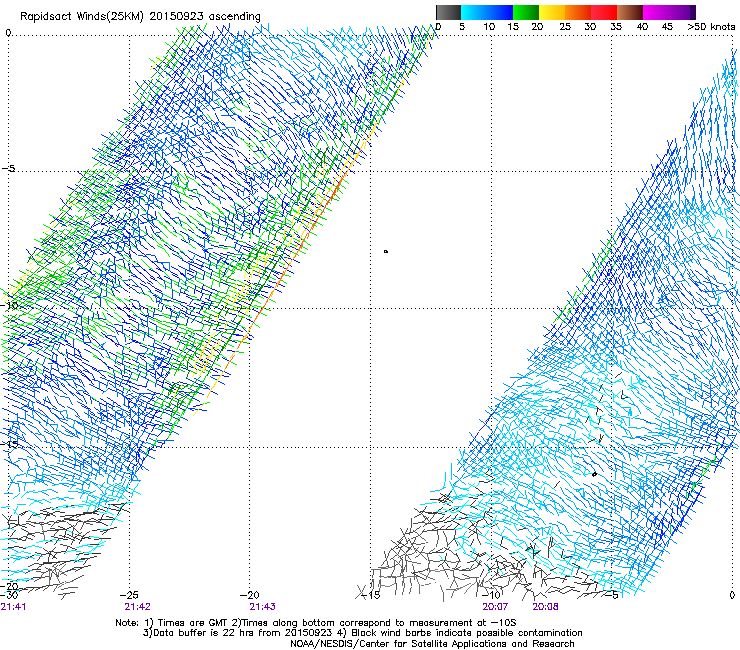The width and height of the screenshot is (740, 650).
Task: Click the small island marker near 8°S, 14°W
Action: coord(386,252)
